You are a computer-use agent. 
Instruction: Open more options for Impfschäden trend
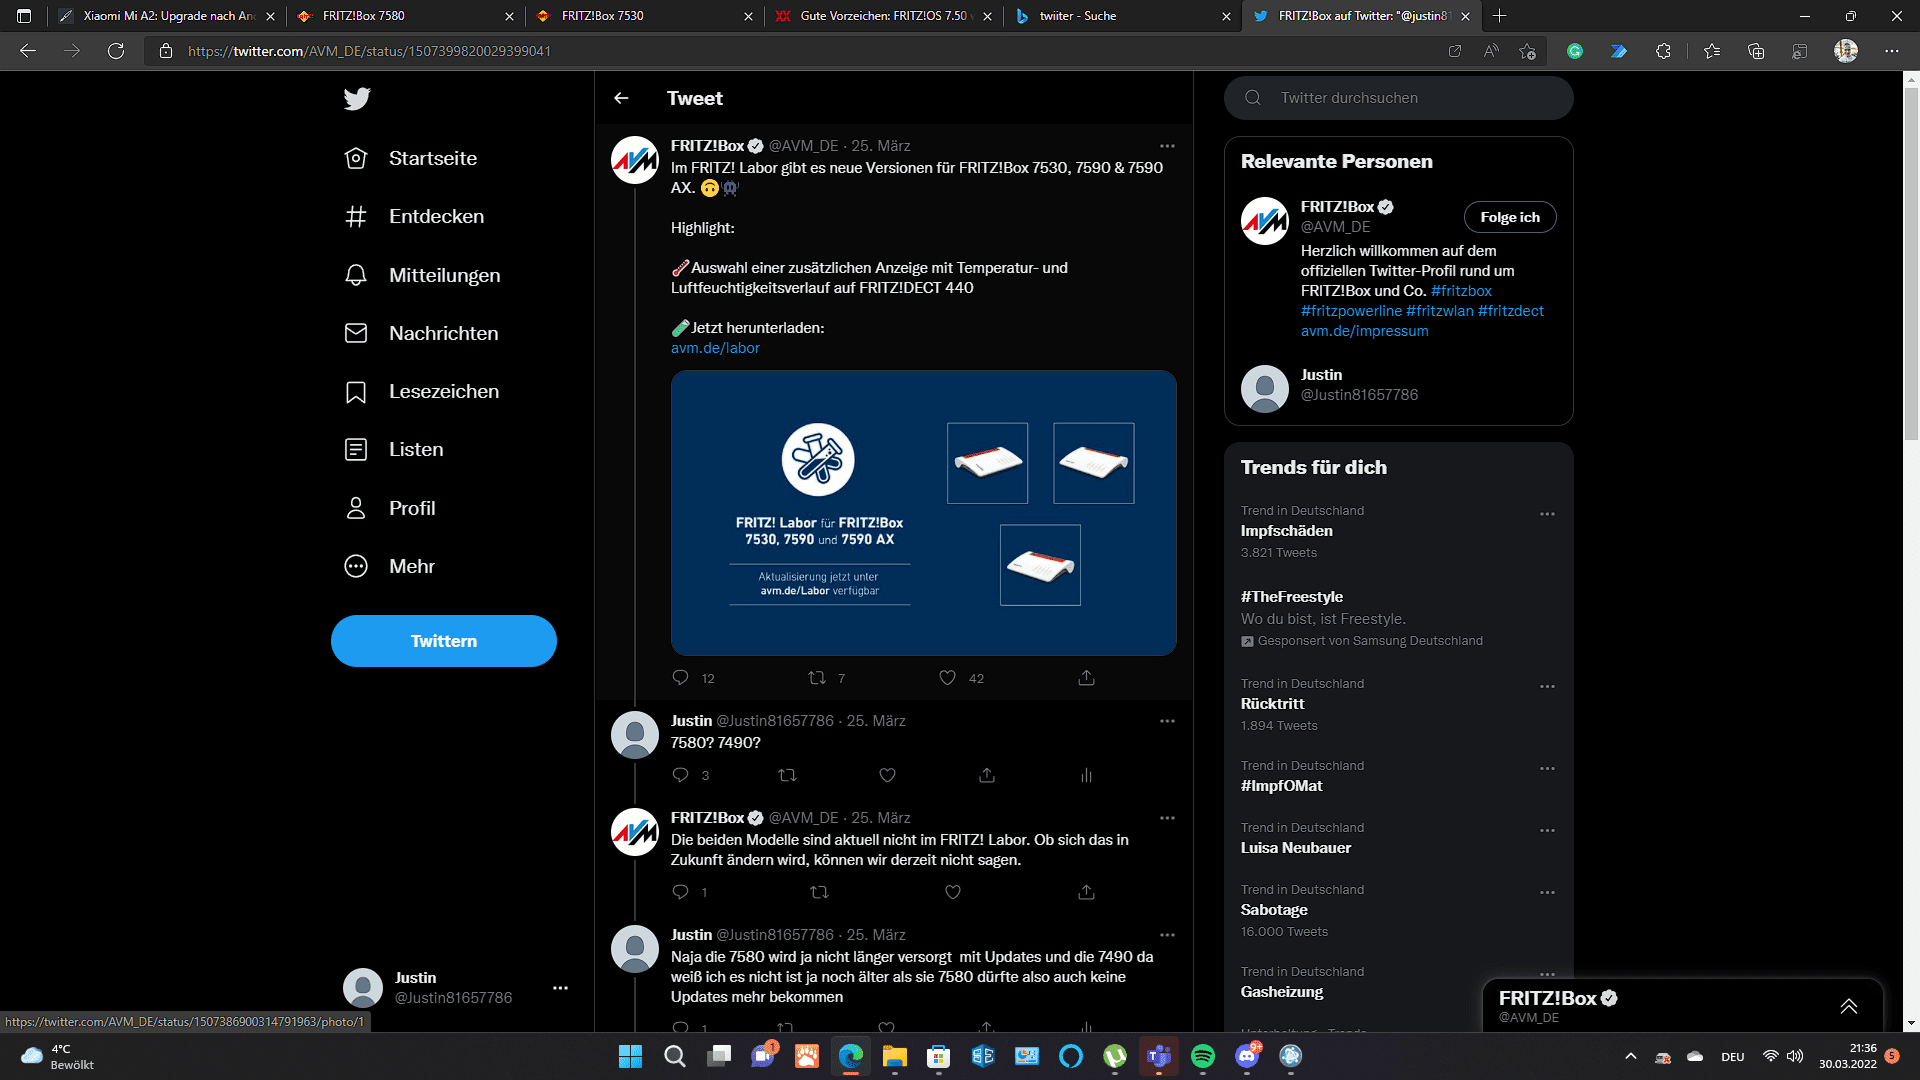point(1547,514)
